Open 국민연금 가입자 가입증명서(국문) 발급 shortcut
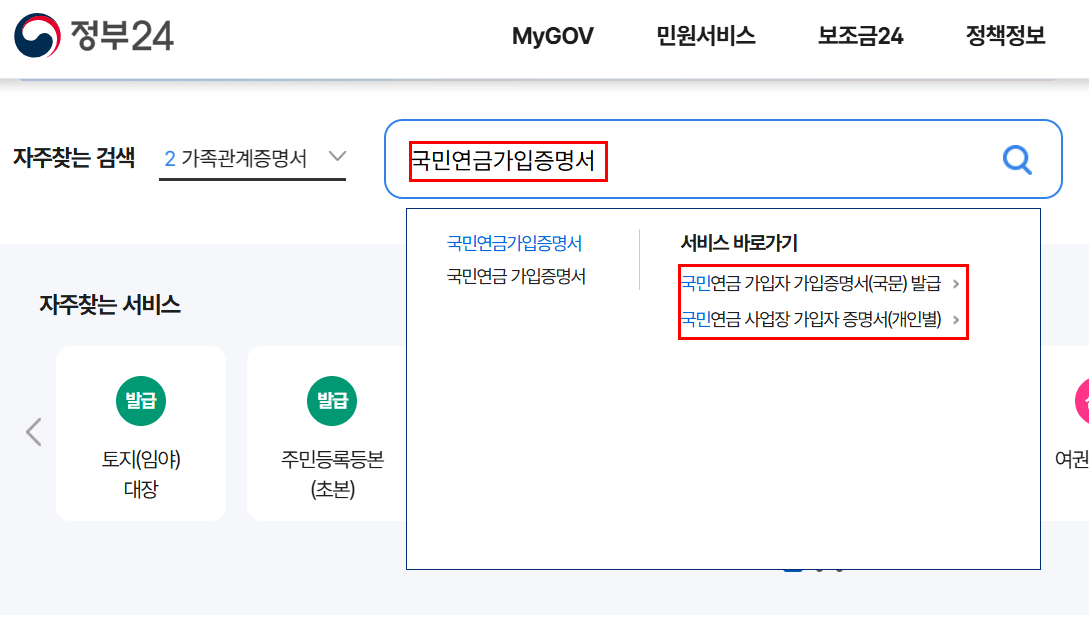The width and height of the screenshot is (1089, 620). tap(810, 283)
